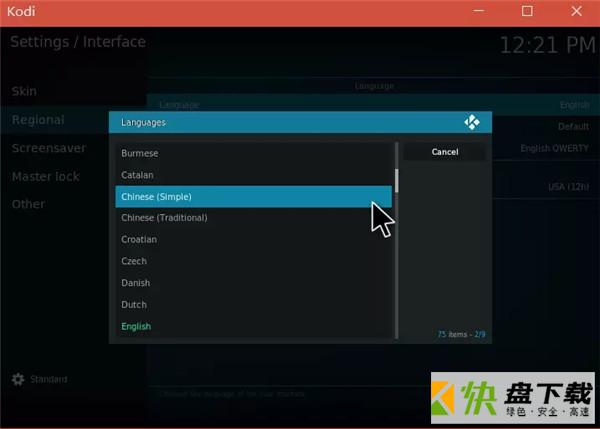Image resolution: width=600 pixels, height=429 pixels.
Task: Select Czech from the language list
Action: [x=253, y=261]
